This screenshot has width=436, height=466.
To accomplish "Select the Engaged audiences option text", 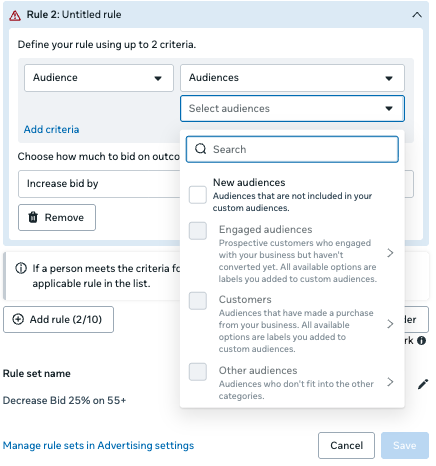I will (265, 230).
